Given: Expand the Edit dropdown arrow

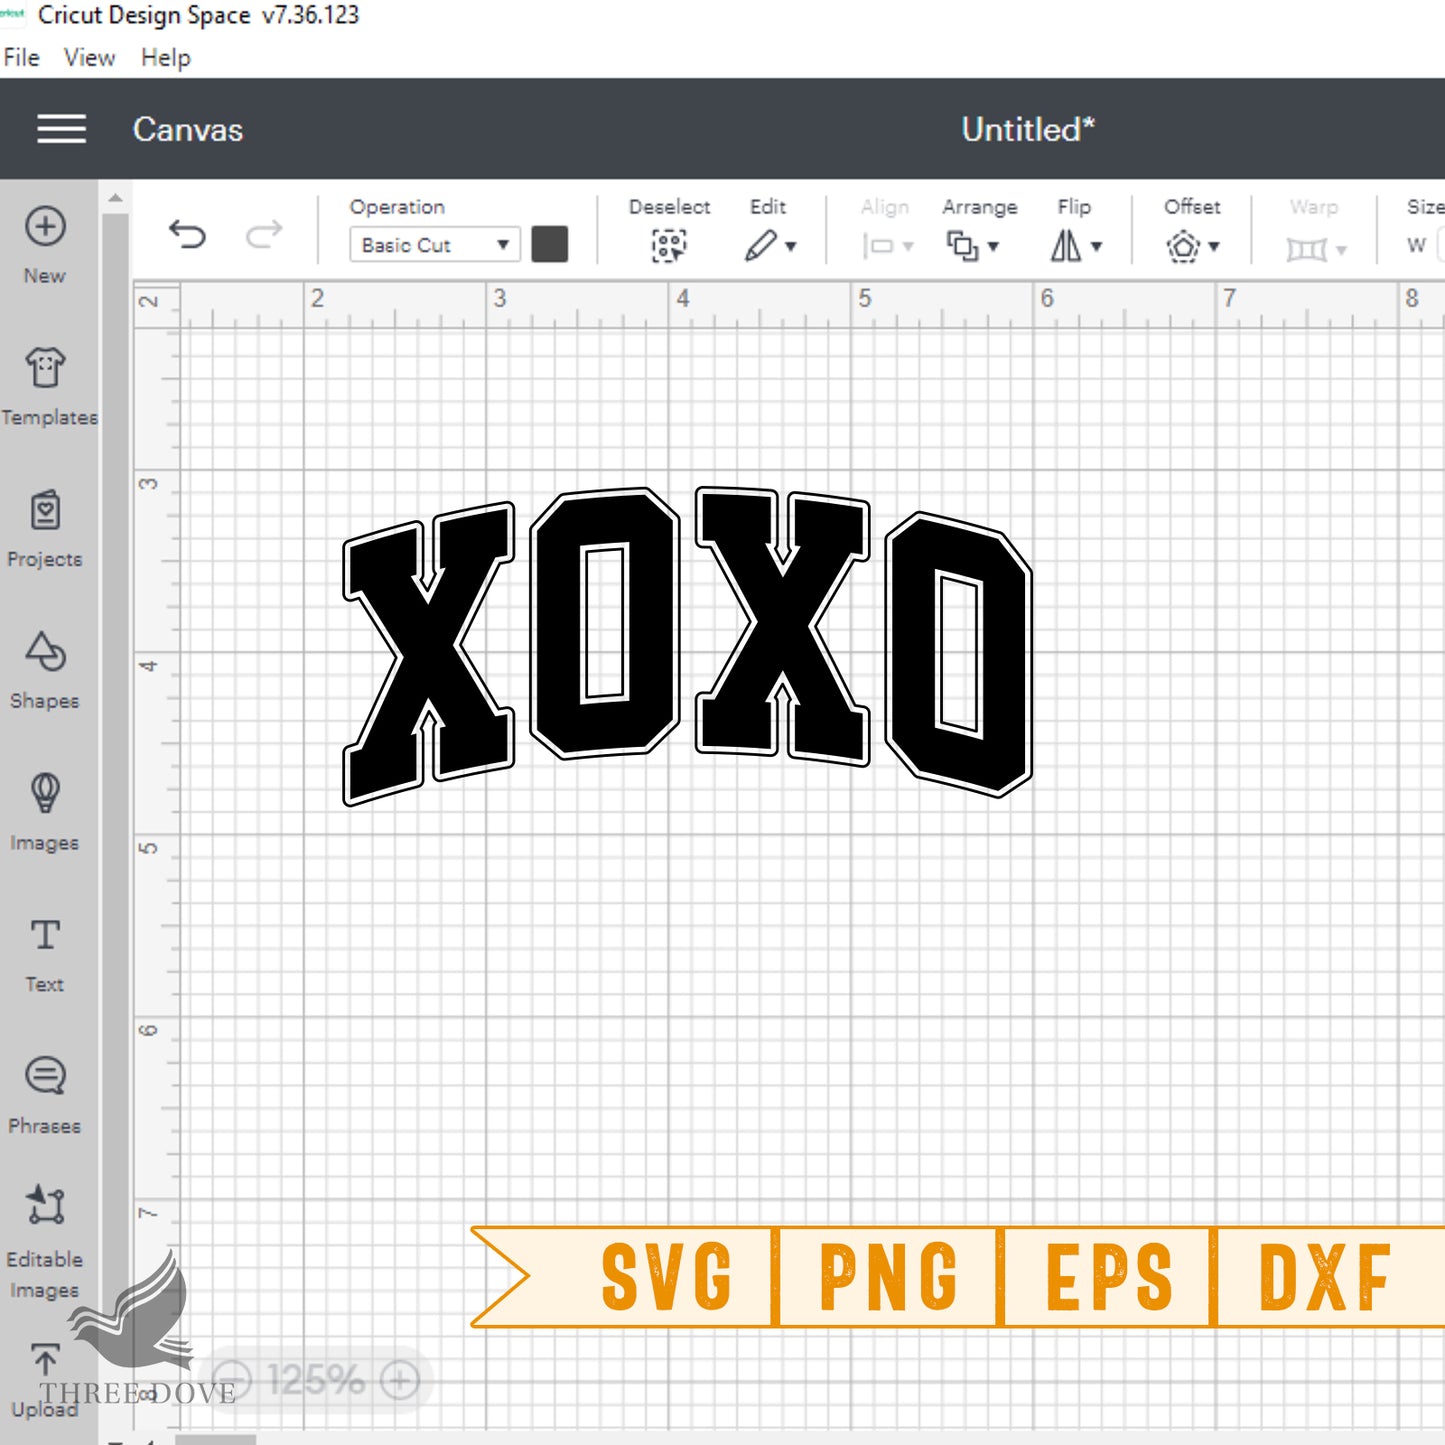Looking at the screenshot, I should coord(791,246).
